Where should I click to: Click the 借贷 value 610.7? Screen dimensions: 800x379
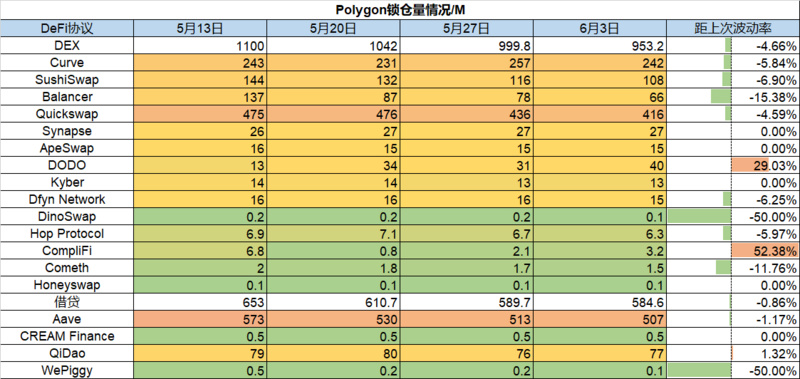tap(333, 302)
